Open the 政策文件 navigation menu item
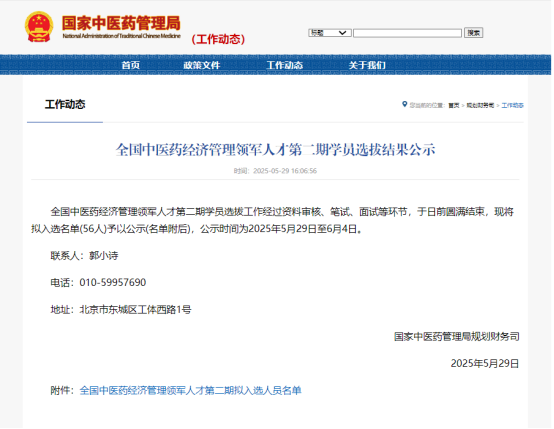554x429 pixels. [x=201, y=65]
